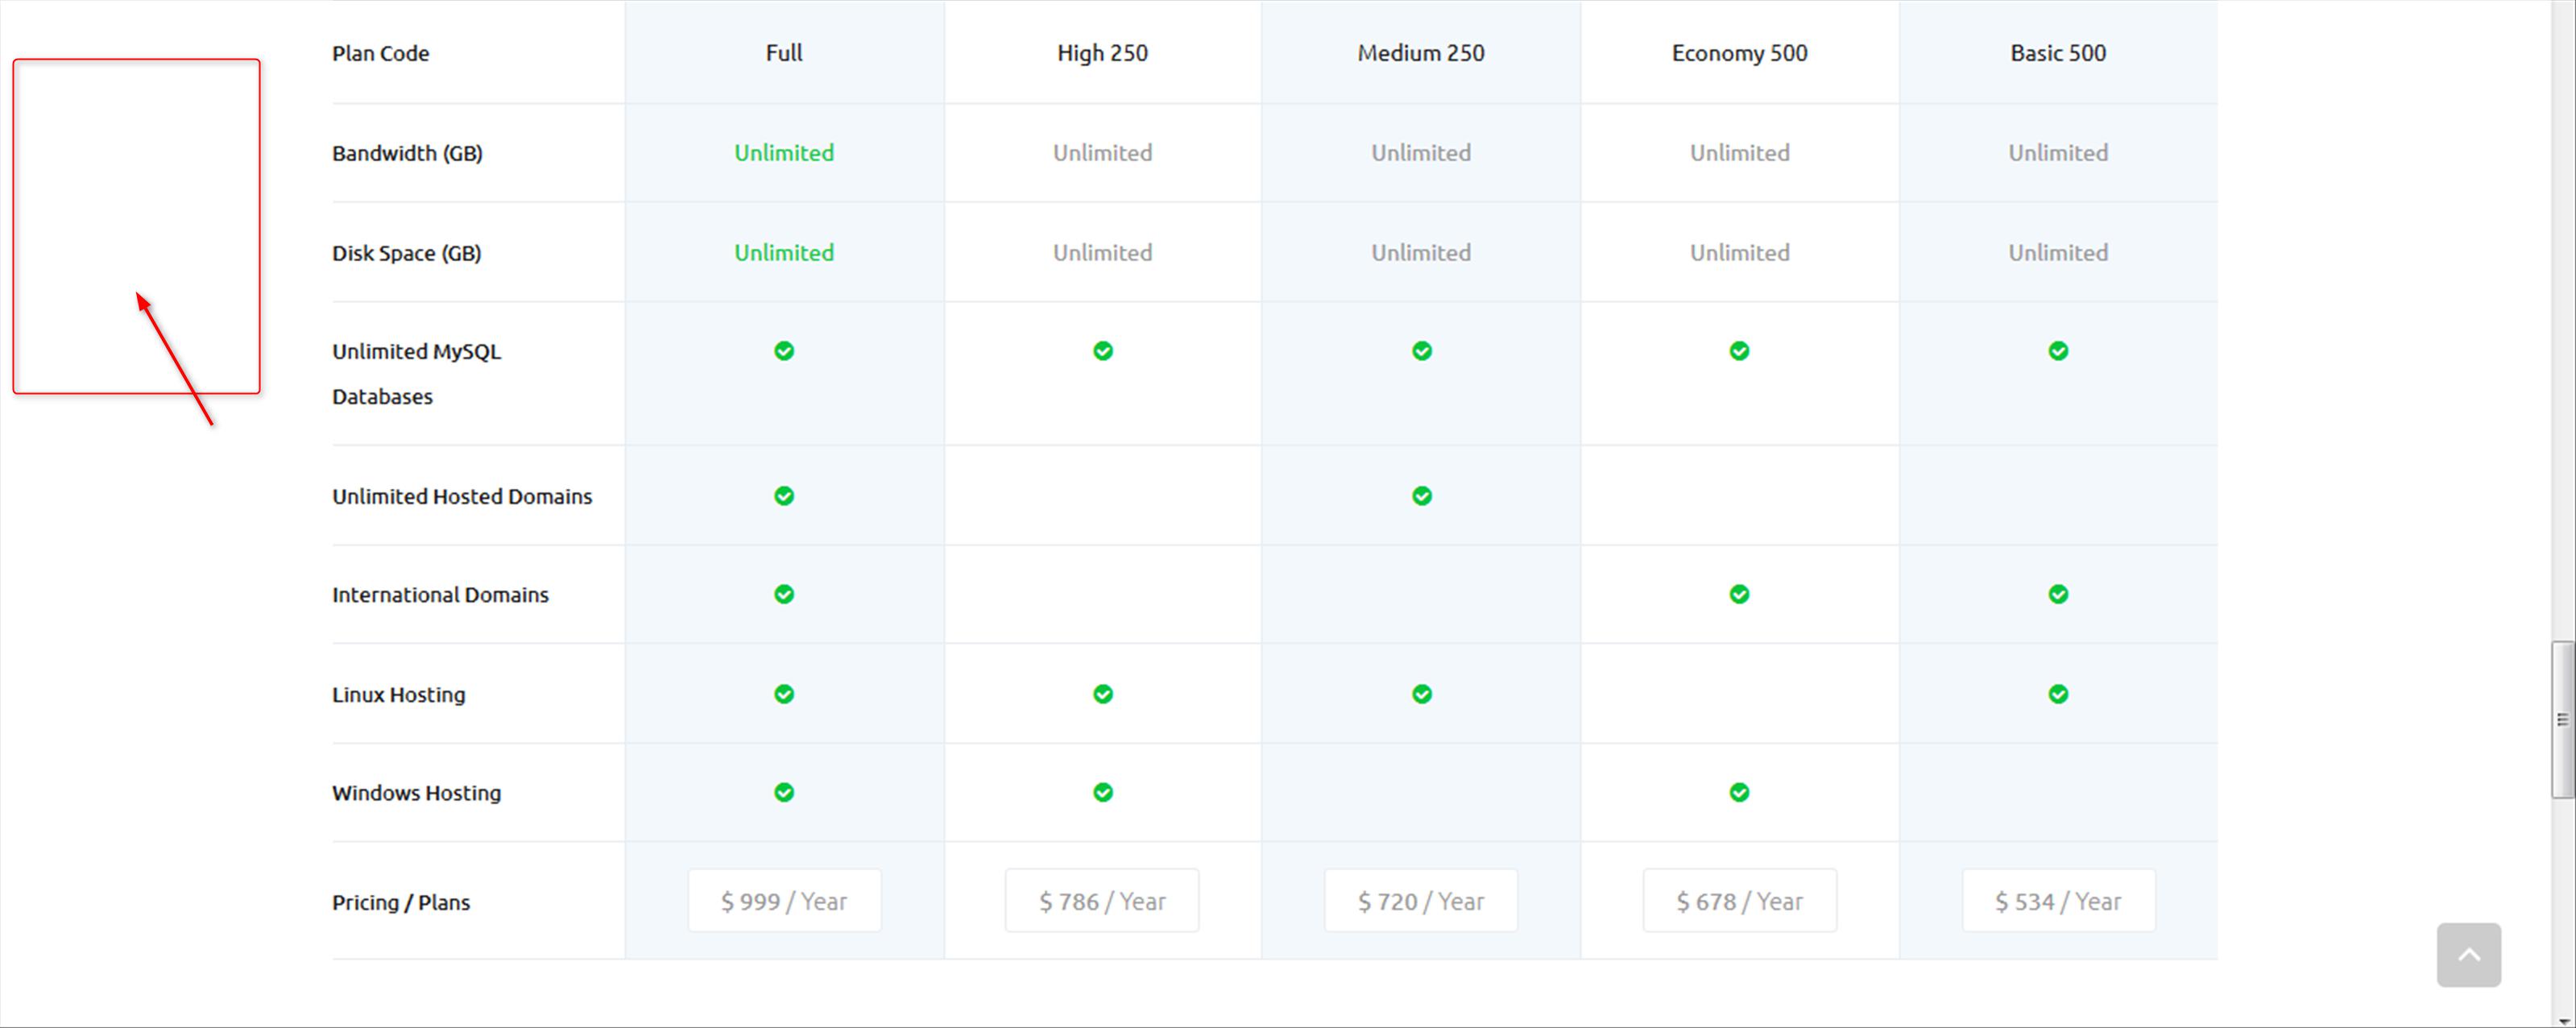2576x1028 pixels.
Task: Click High 250 MySQL Databases checkmark
Action: [1102, 351]
